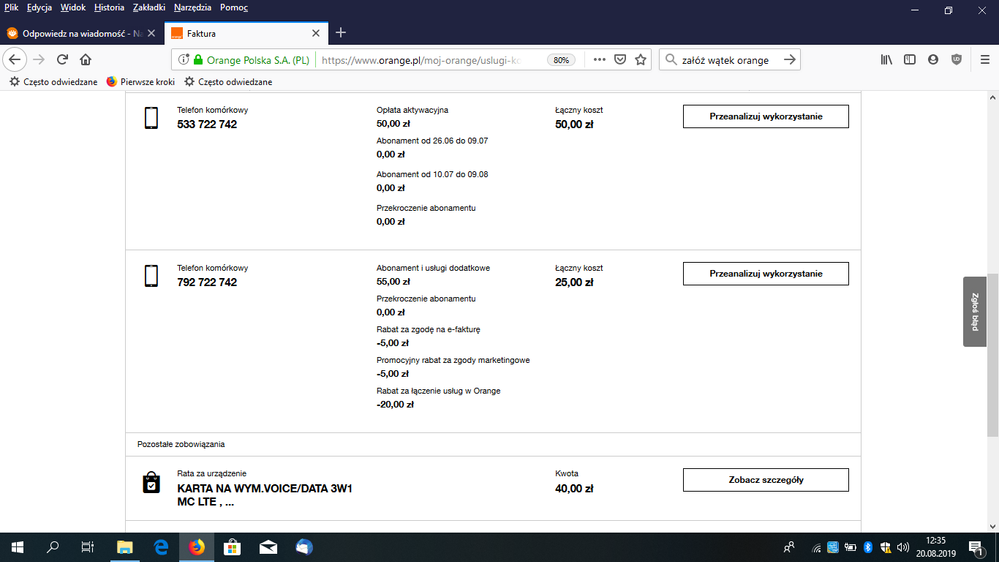Analyze usage for number 533 722 742
This screenshot has width=999, height=562.
tap(766, 117)
